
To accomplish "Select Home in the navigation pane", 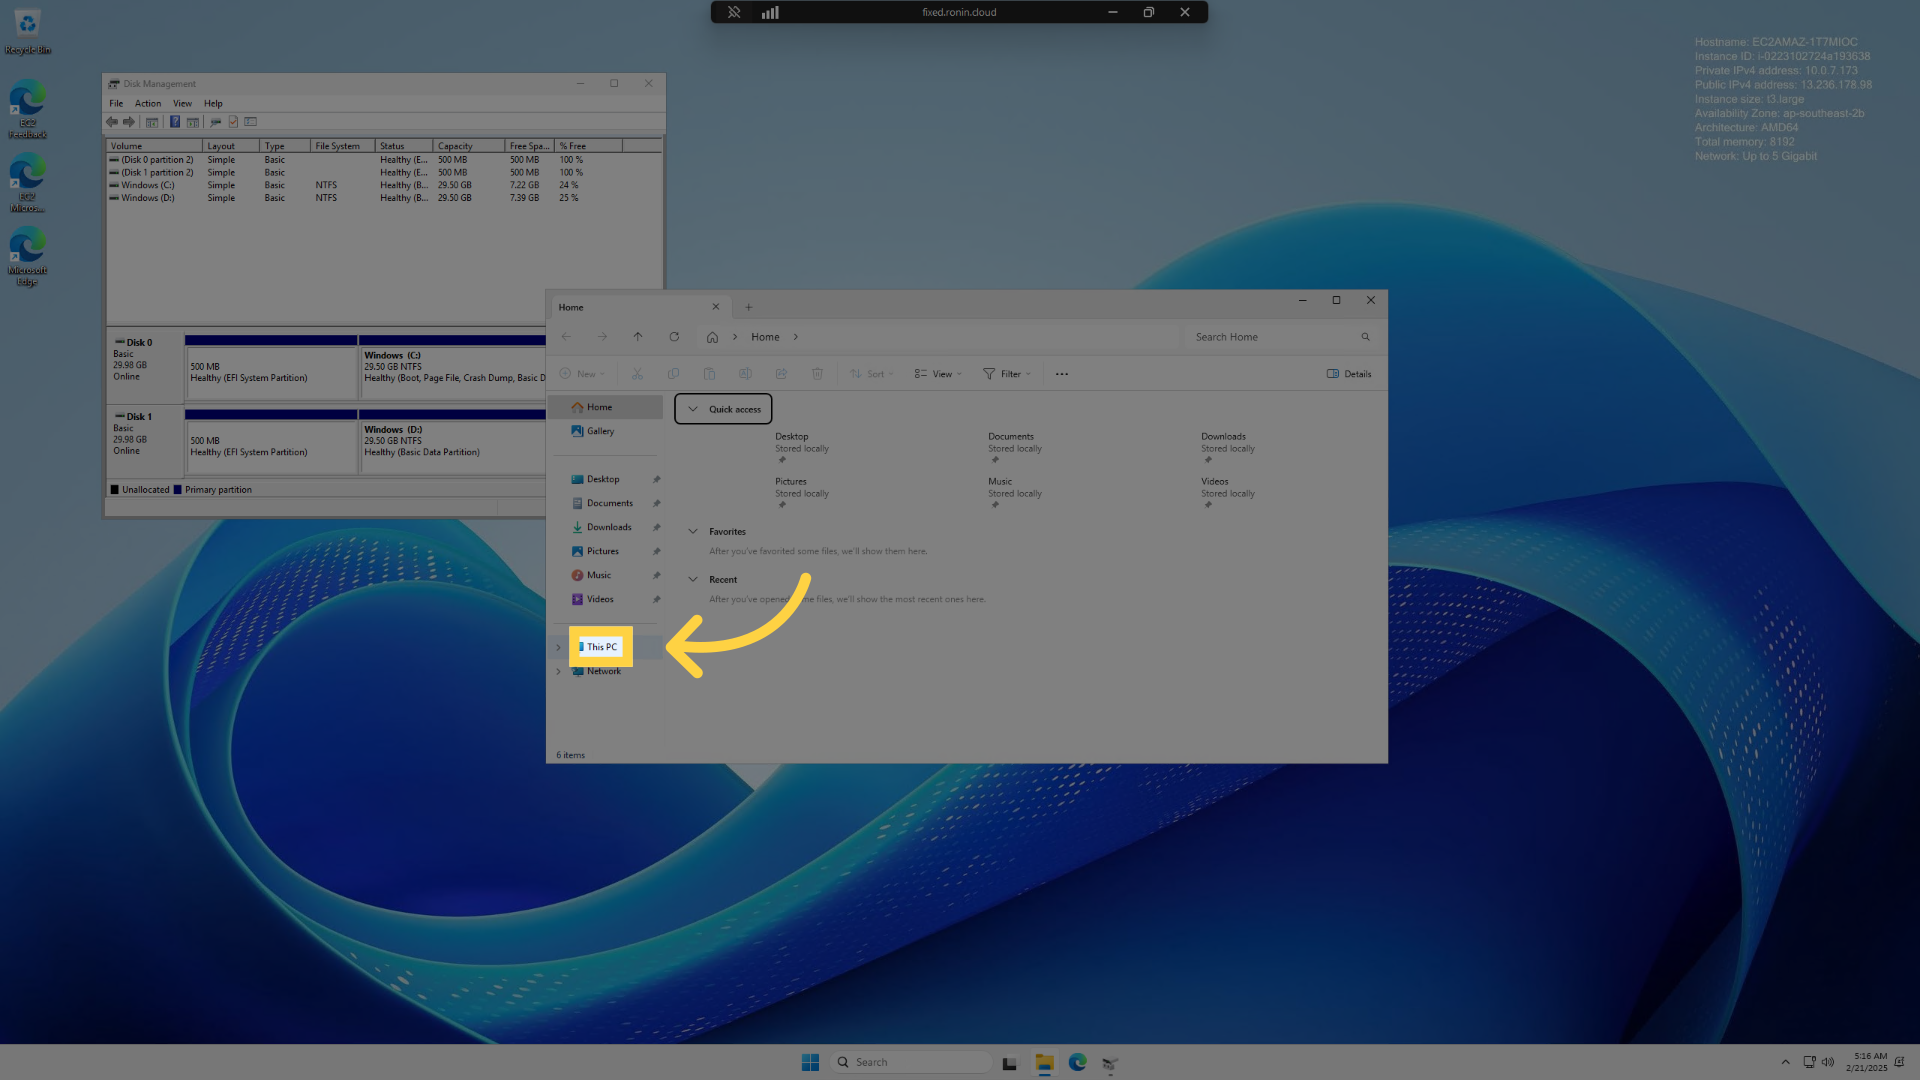I will tap(606, 407).
